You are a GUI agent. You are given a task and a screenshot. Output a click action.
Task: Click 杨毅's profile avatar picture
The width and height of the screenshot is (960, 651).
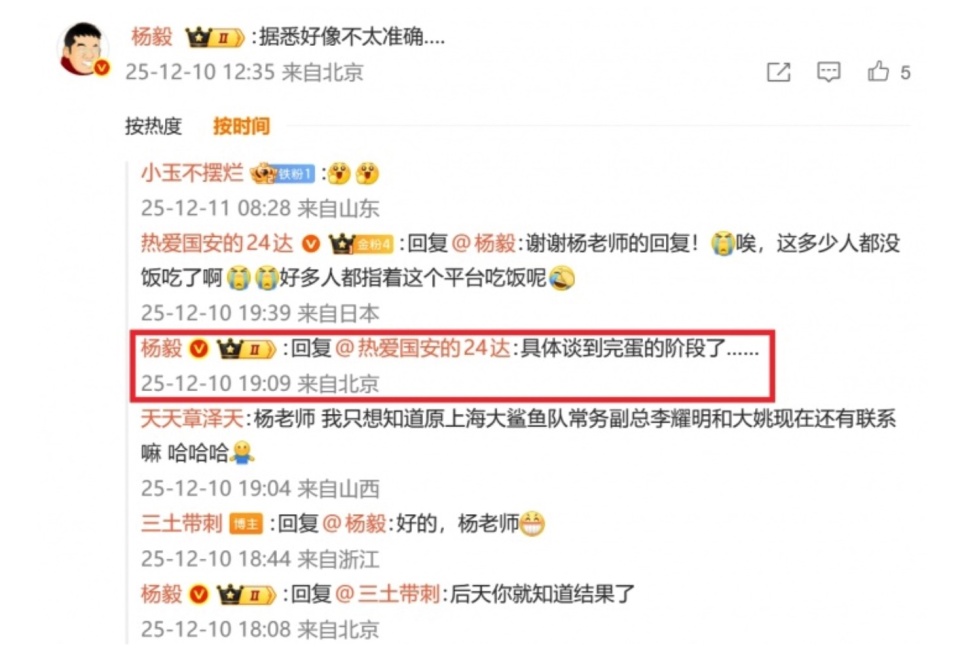[x=83, y=49]
